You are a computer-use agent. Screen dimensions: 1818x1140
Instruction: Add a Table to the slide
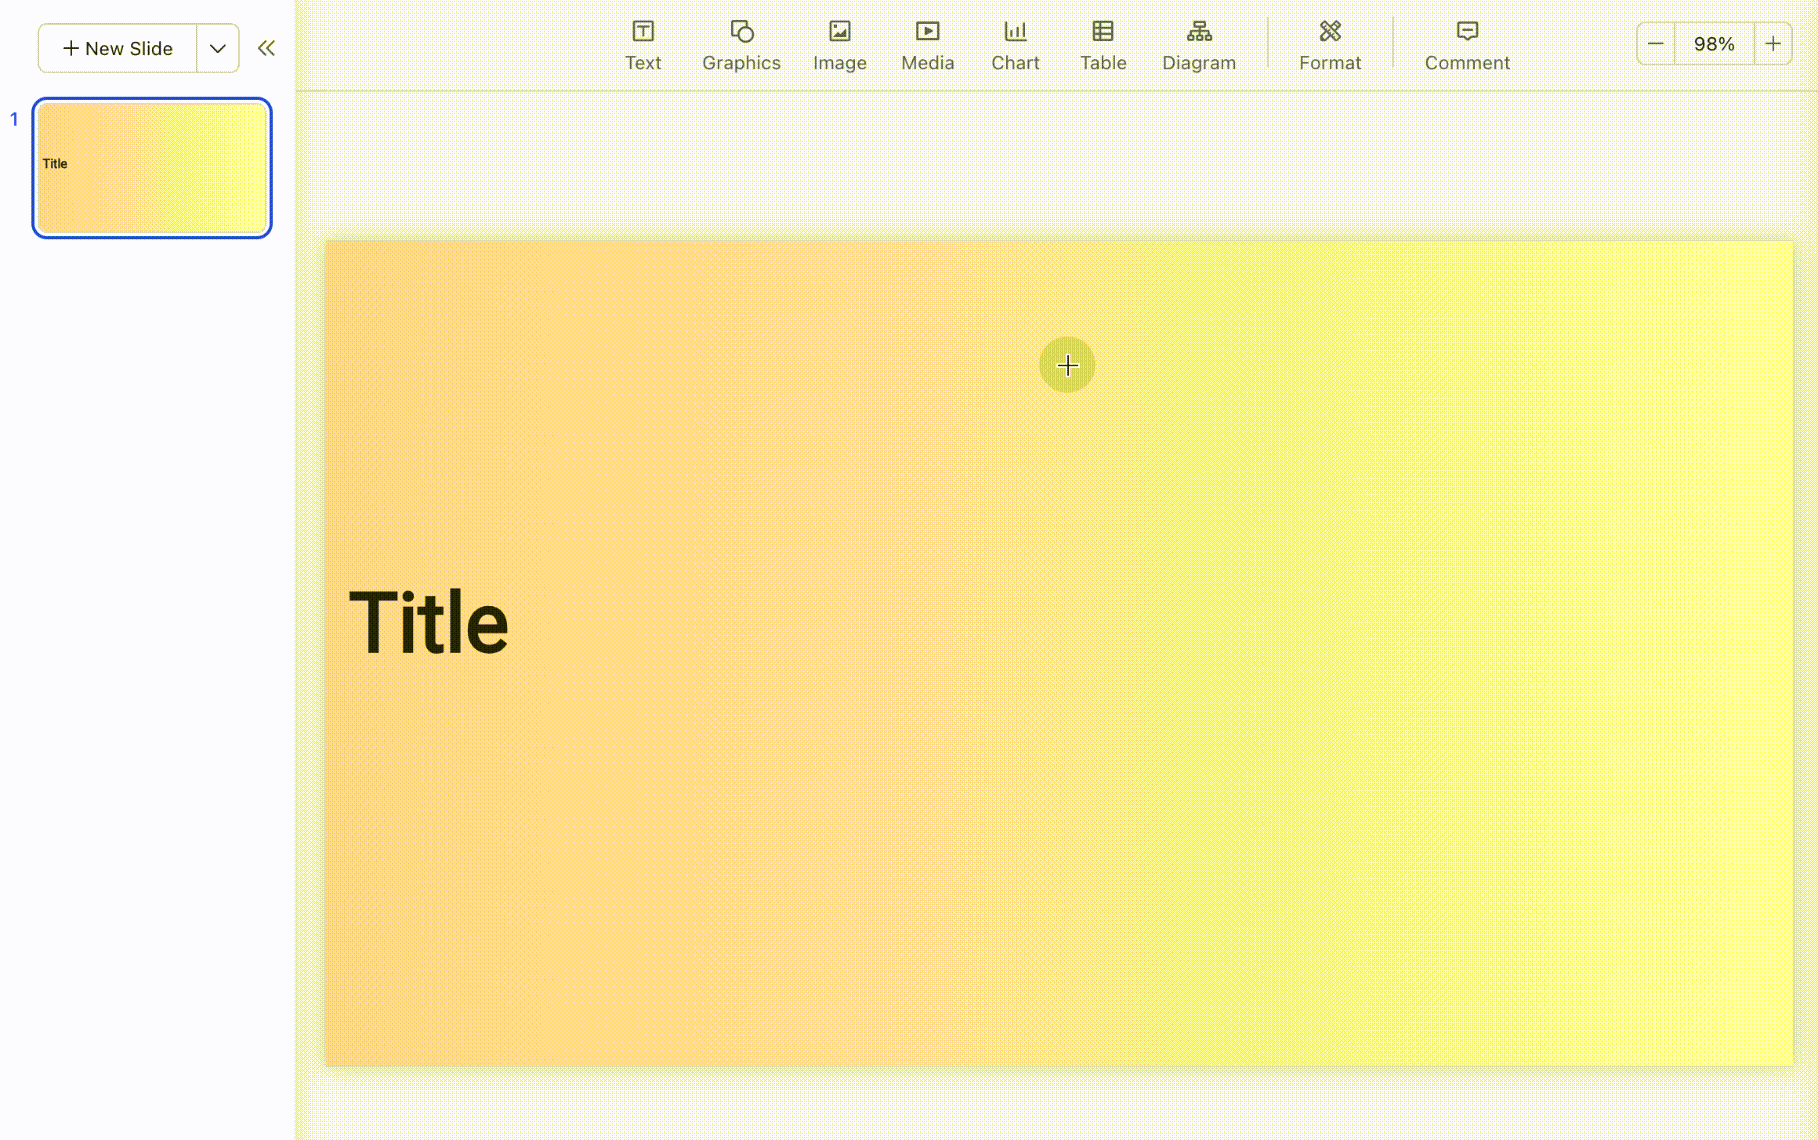coord(1102,45)
